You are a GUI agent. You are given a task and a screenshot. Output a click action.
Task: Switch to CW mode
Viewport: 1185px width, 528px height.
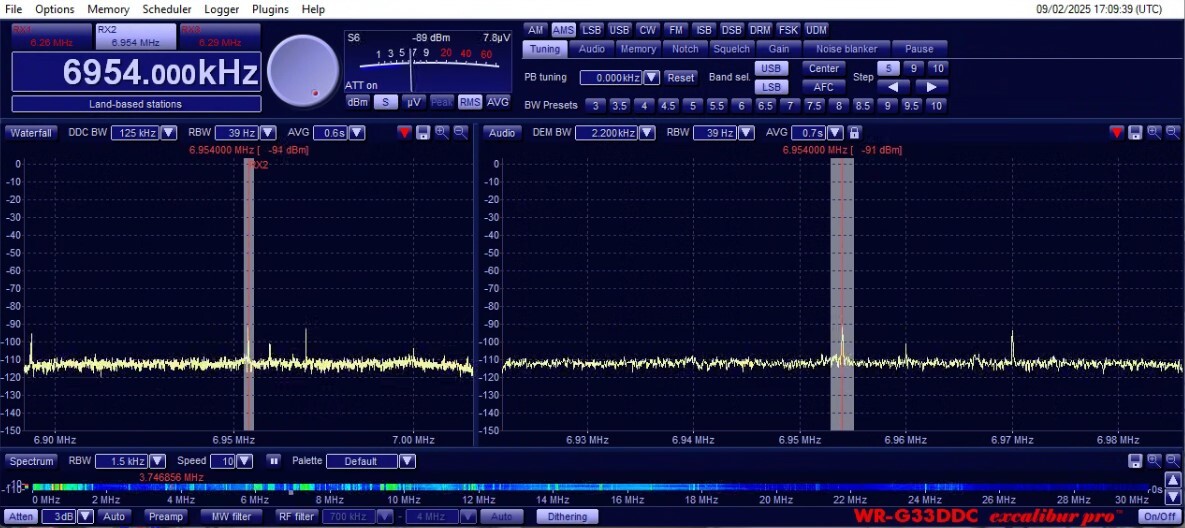pyautogui.click(x=648, y=30)
